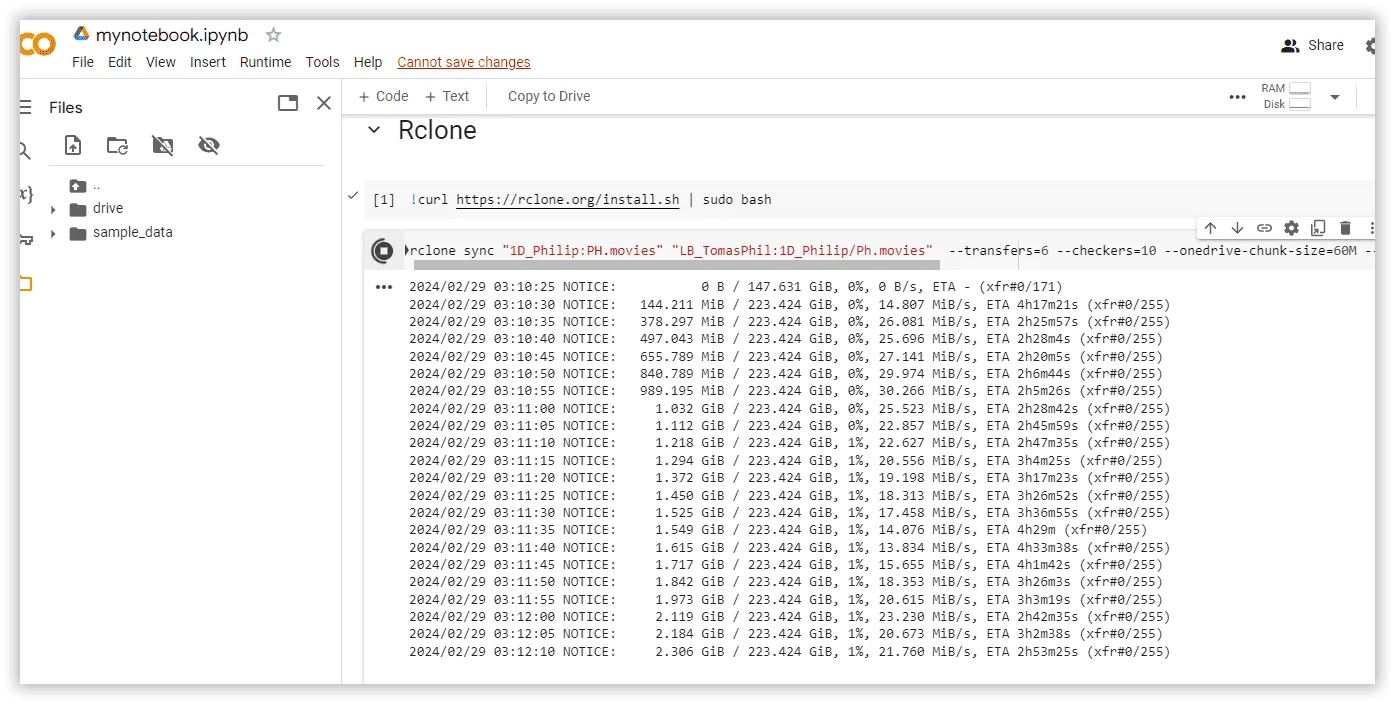Viewport: 1395px width, 704px height.
Task: Open the variables {x} sidebar icon
Action: coord(25,194)
